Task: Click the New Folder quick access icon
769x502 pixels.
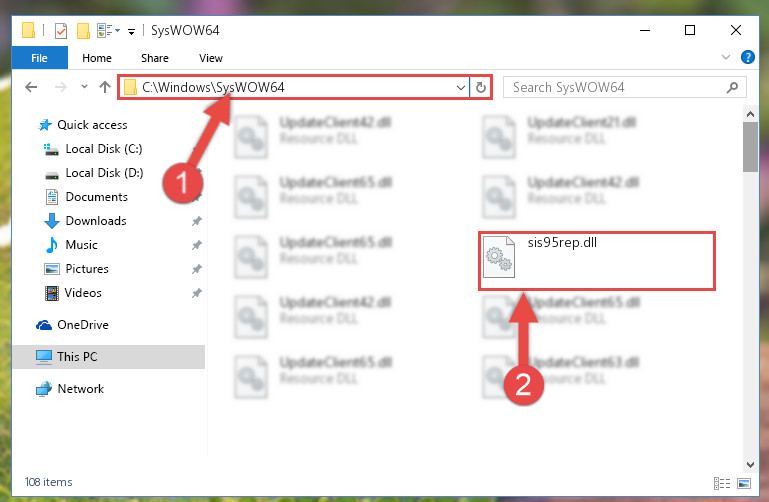Action: point(83,31)
